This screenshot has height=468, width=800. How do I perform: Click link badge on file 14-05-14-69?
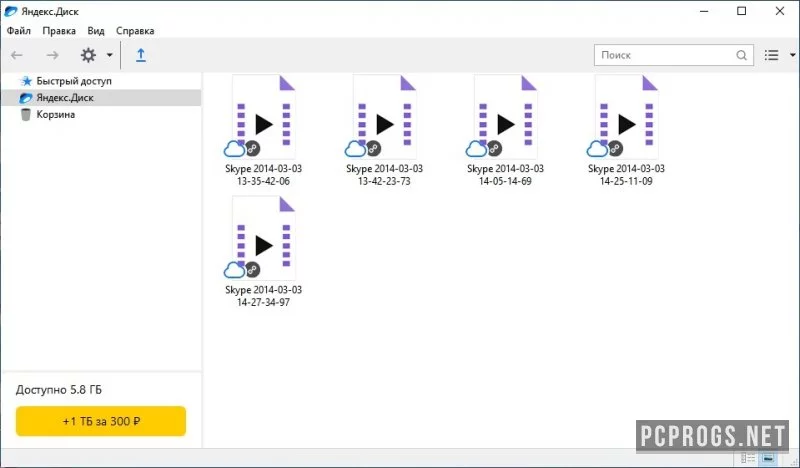[x=494, y=149]
